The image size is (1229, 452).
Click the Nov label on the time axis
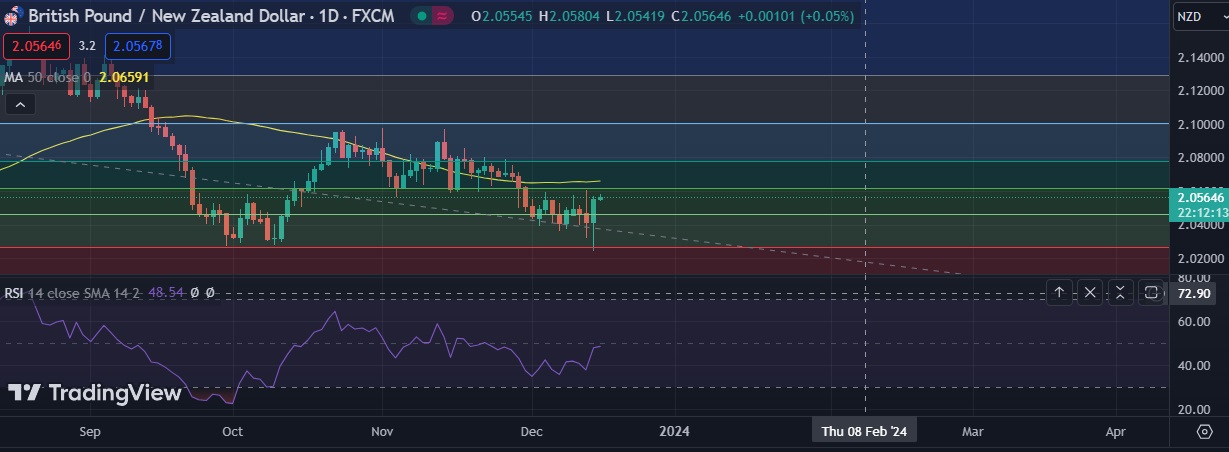click(381, 432)
